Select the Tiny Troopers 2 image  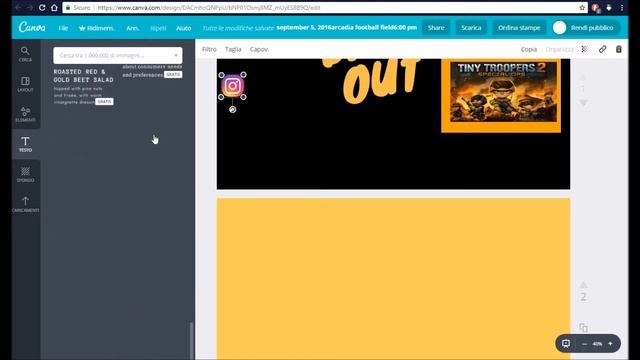click(x=503, y=91)
